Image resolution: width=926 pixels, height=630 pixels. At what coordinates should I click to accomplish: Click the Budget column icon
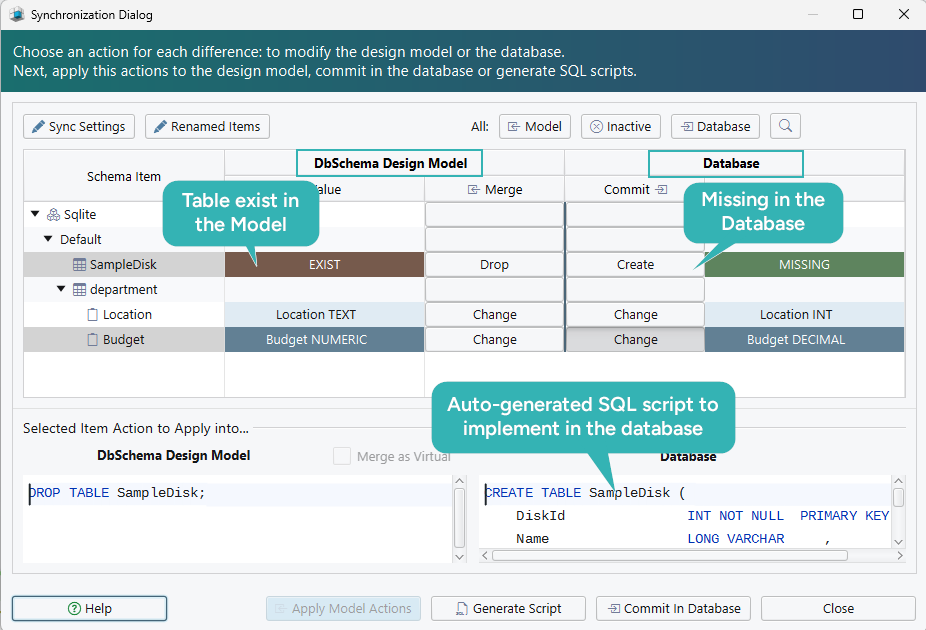[x=92, y=340]
